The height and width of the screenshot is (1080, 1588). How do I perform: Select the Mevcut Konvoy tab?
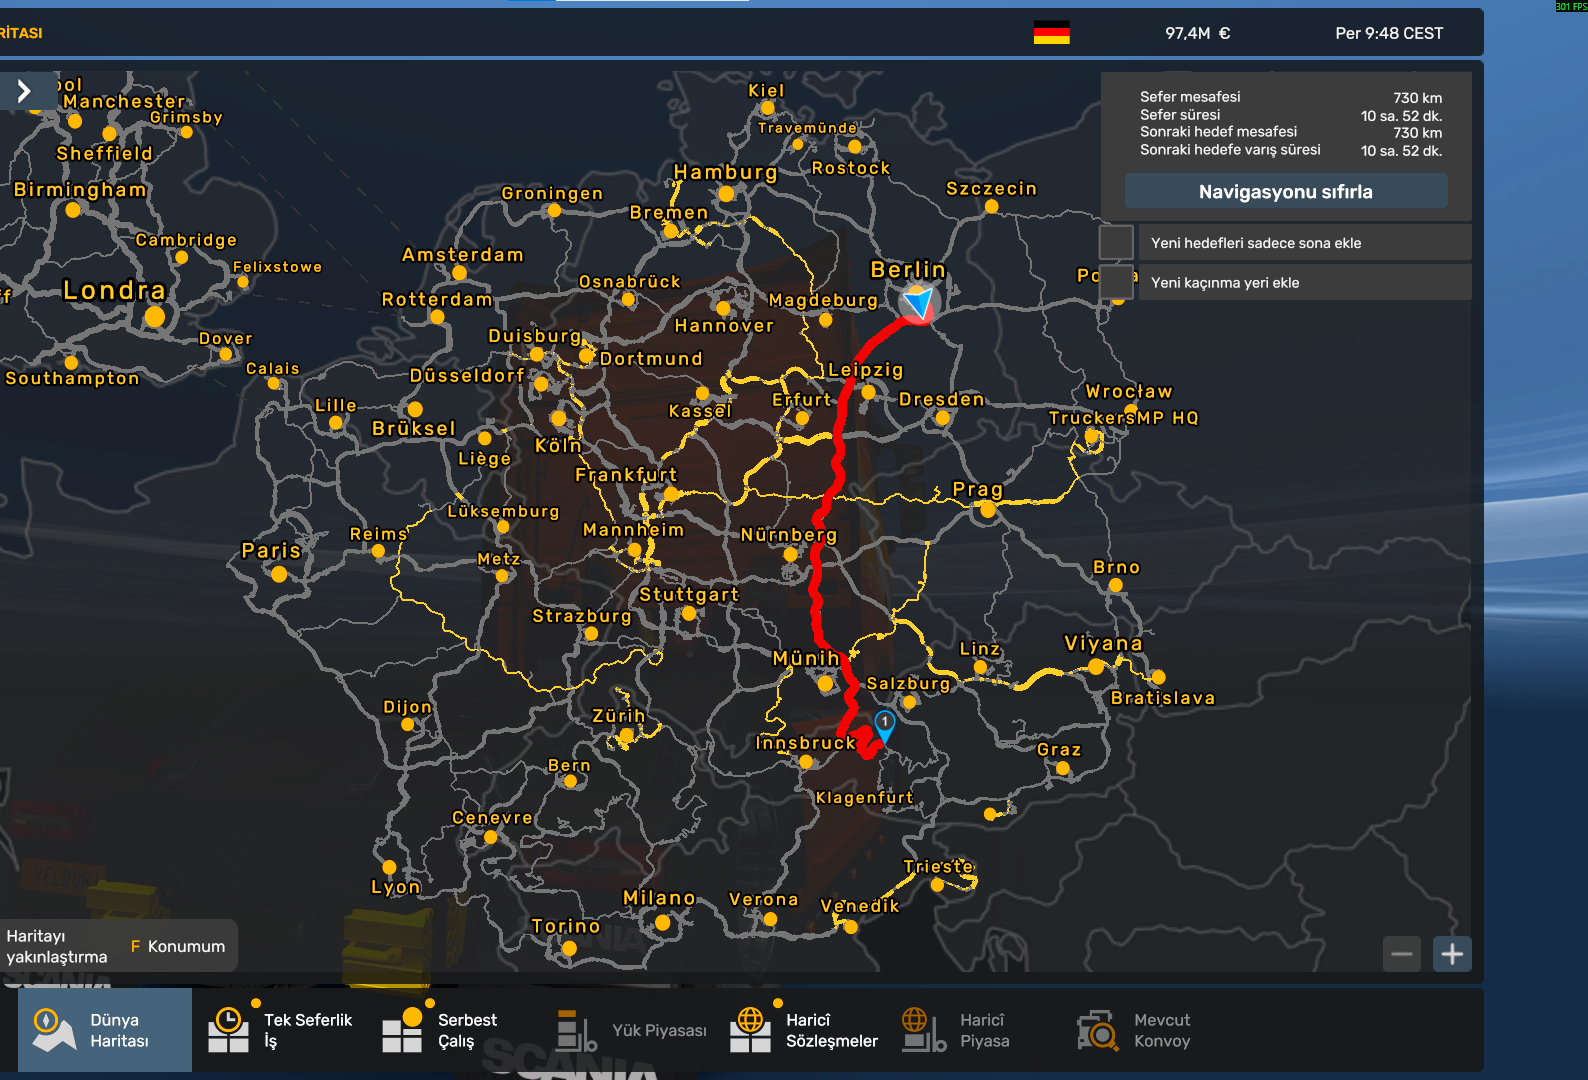coord(1134,1030)
